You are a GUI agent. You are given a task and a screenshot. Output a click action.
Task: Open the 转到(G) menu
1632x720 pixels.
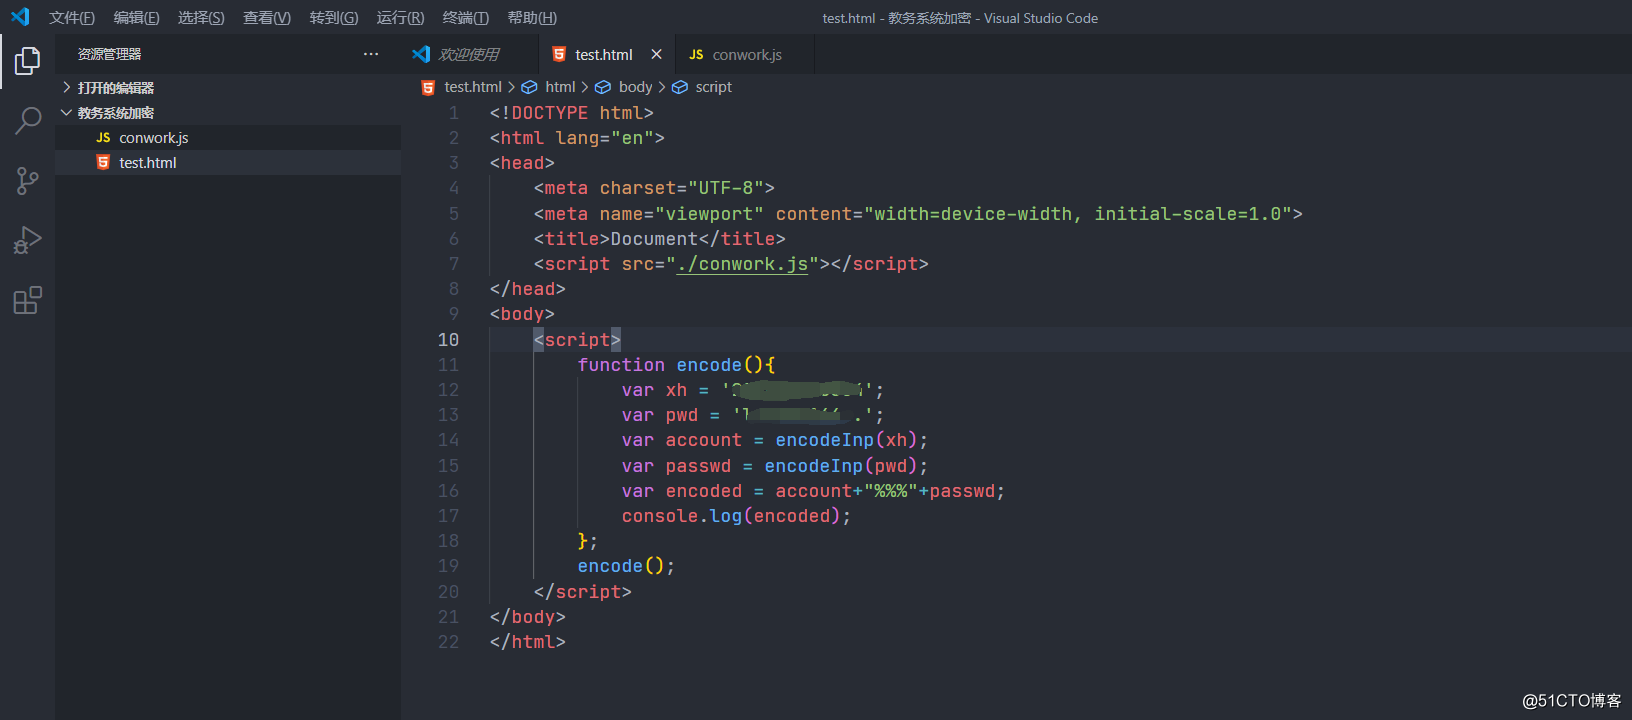tap(334, 18)
